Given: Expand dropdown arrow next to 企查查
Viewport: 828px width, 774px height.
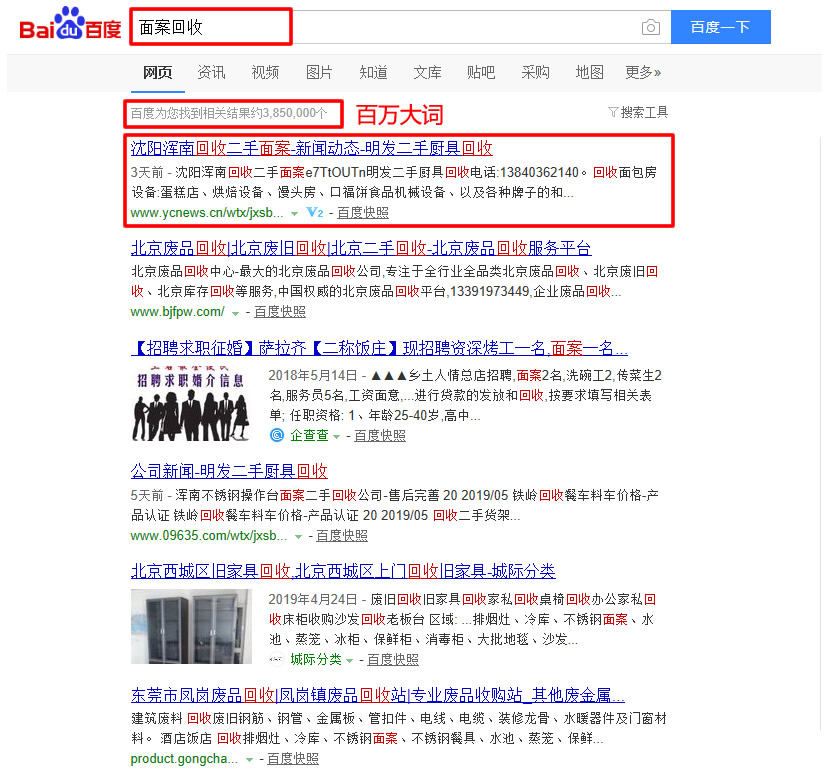Looking at the screenshot, I should point(336,436).
